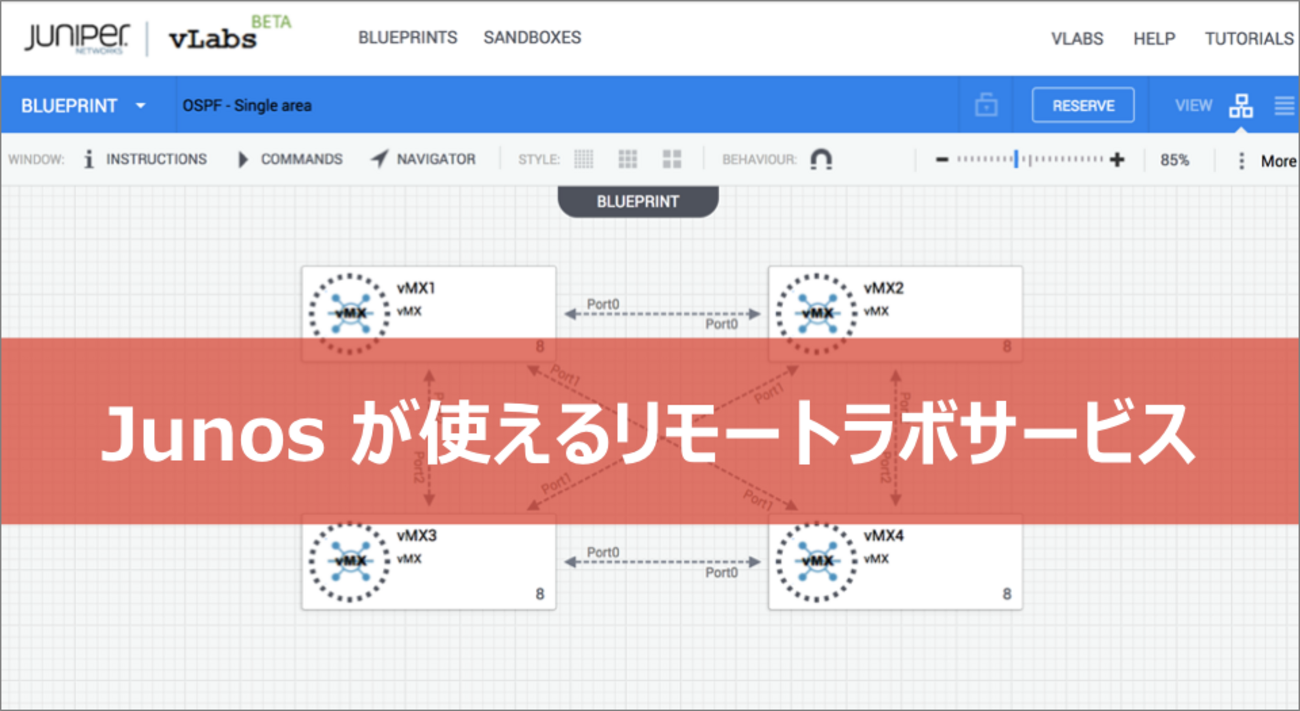This screenshot has width=1300, height=711.
Task: Choose the large grid style
Action: click(x=672, y=159)
